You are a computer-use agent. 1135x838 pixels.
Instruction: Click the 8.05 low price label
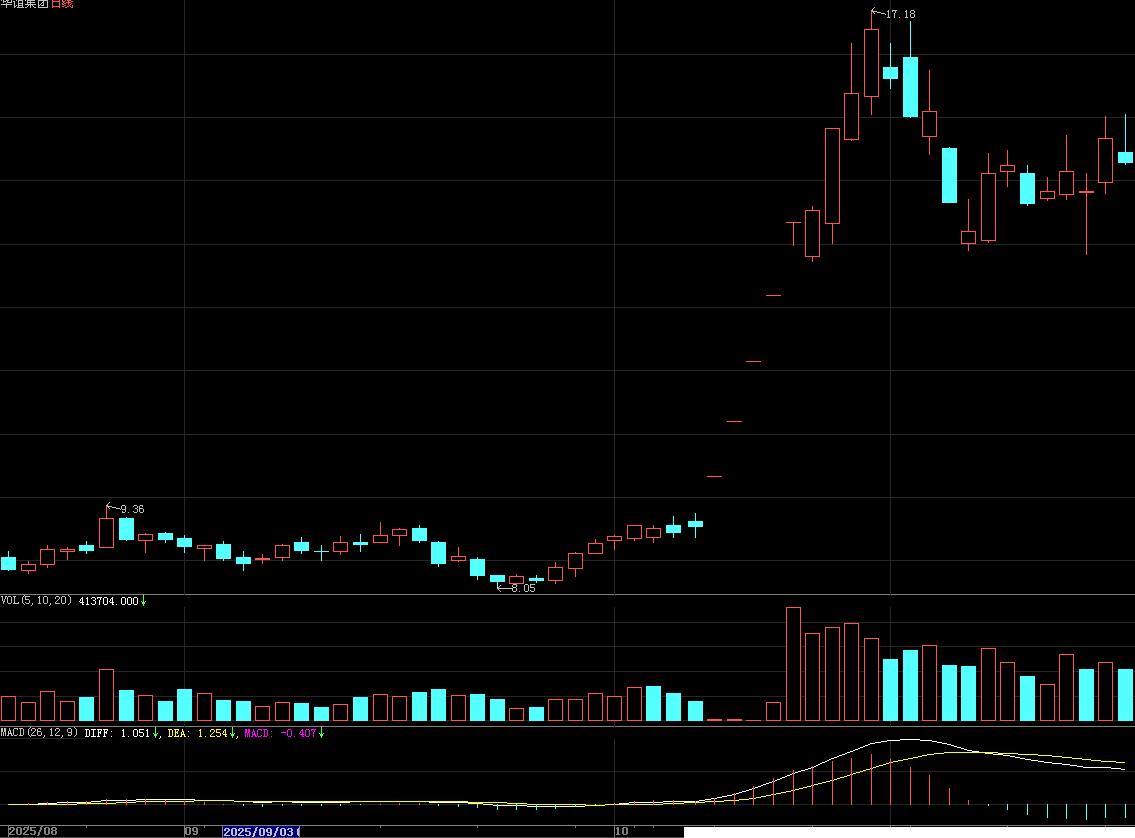[x=523, y=588]
